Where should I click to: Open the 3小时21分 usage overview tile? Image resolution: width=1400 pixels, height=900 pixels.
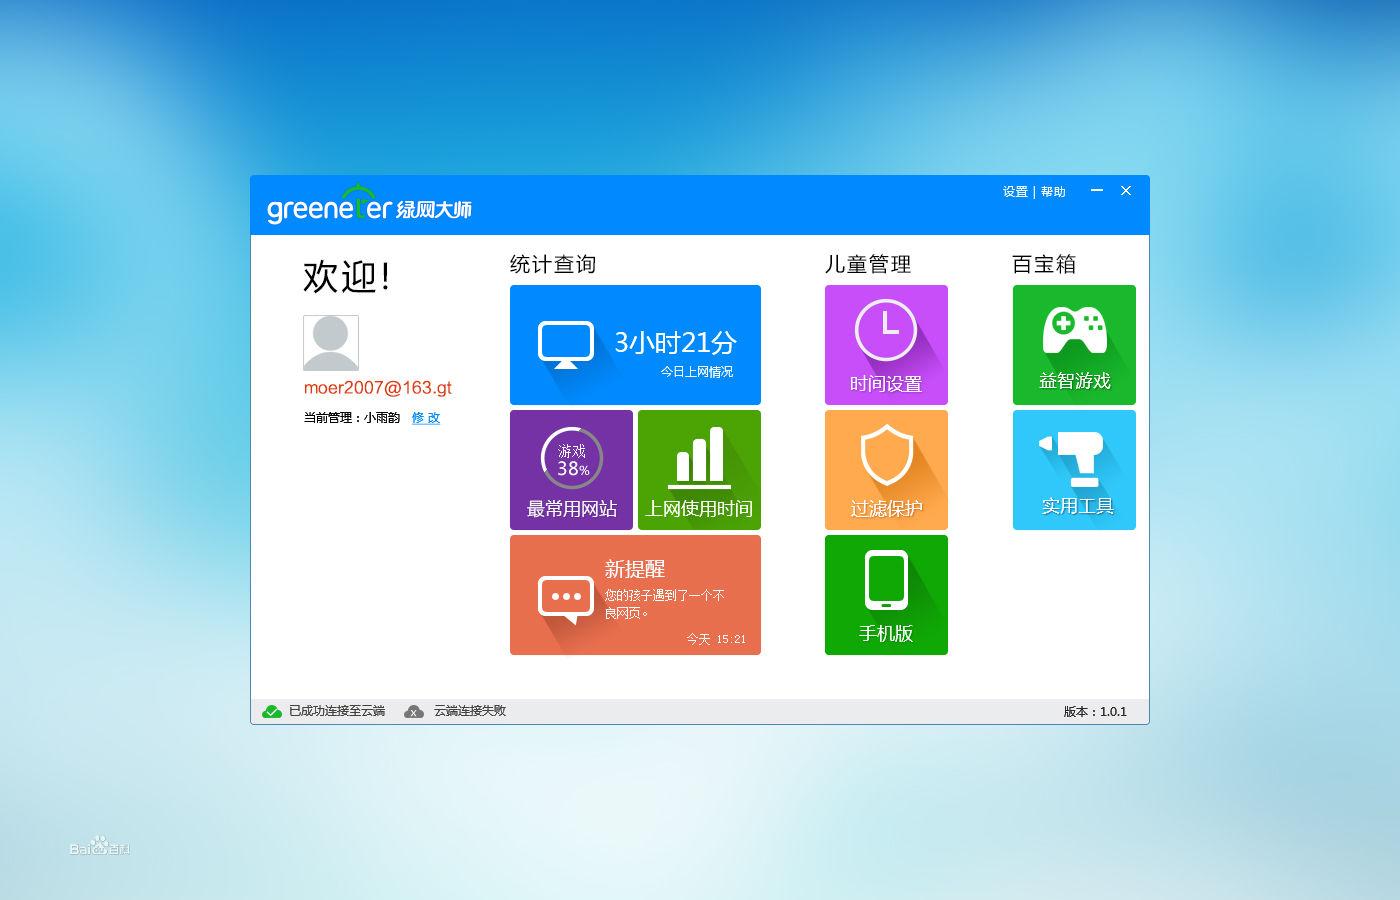[635, 344]
